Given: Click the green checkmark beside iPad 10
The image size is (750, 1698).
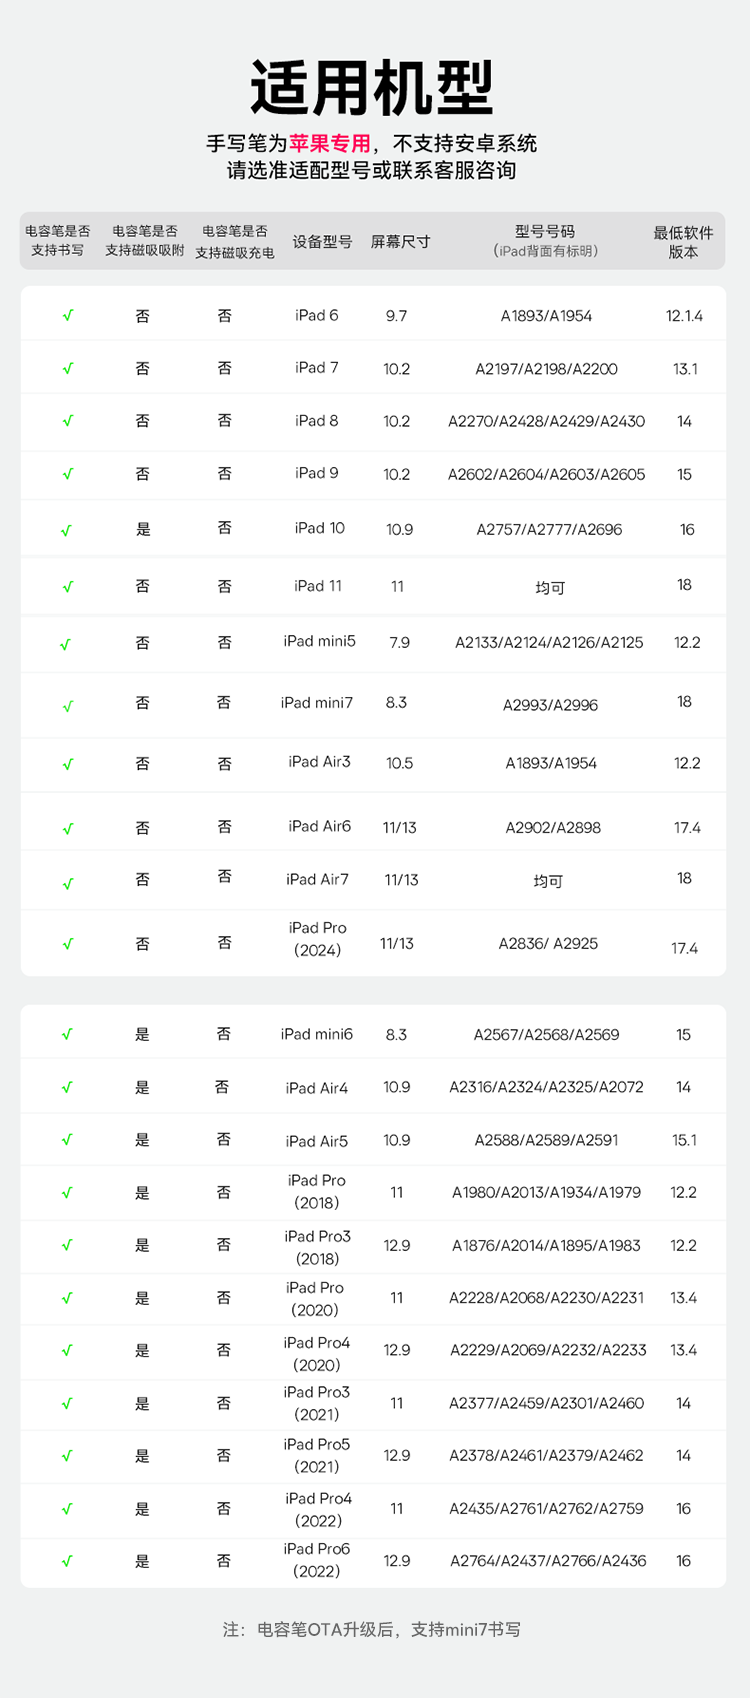Looking at the screenshot, I should (67, 530).
